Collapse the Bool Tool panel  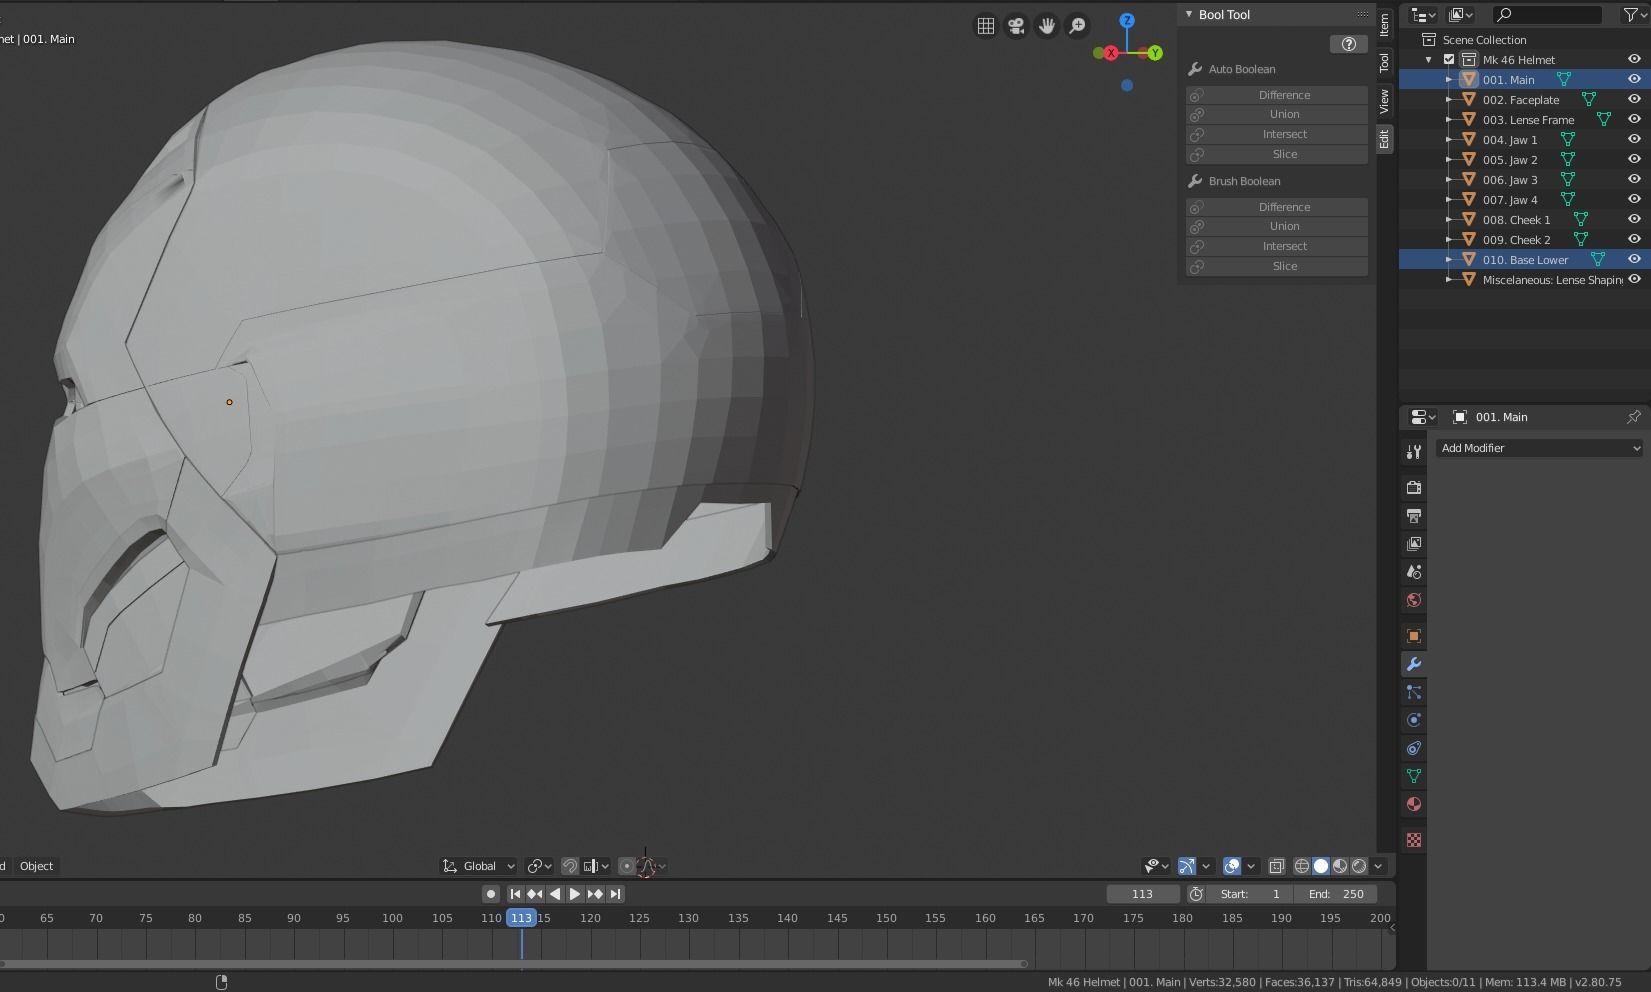pos(1189,15)
